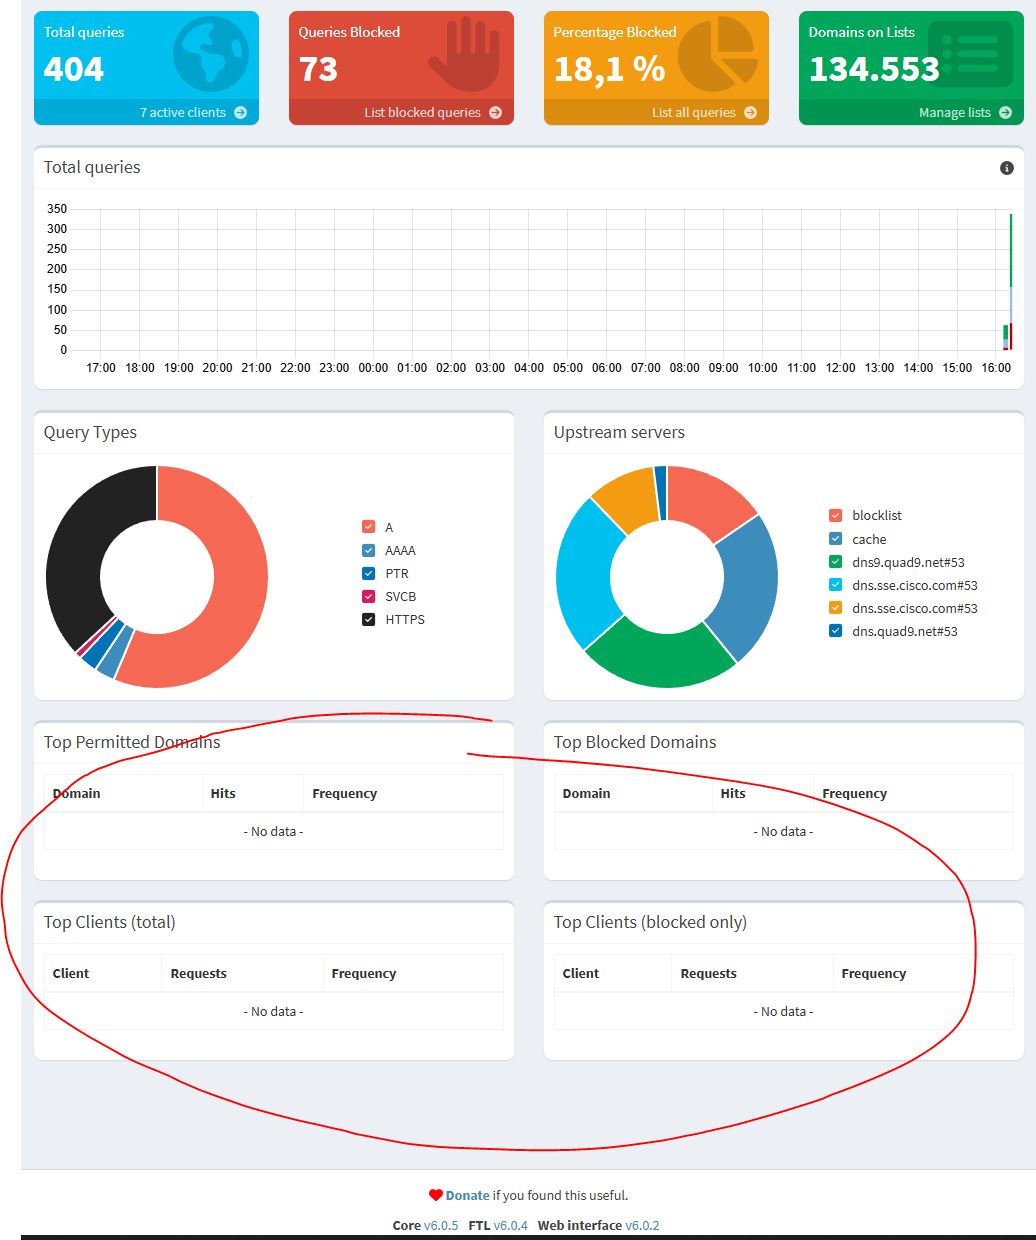Click the arrow icon next to 7 active clients

pos(240,112)
